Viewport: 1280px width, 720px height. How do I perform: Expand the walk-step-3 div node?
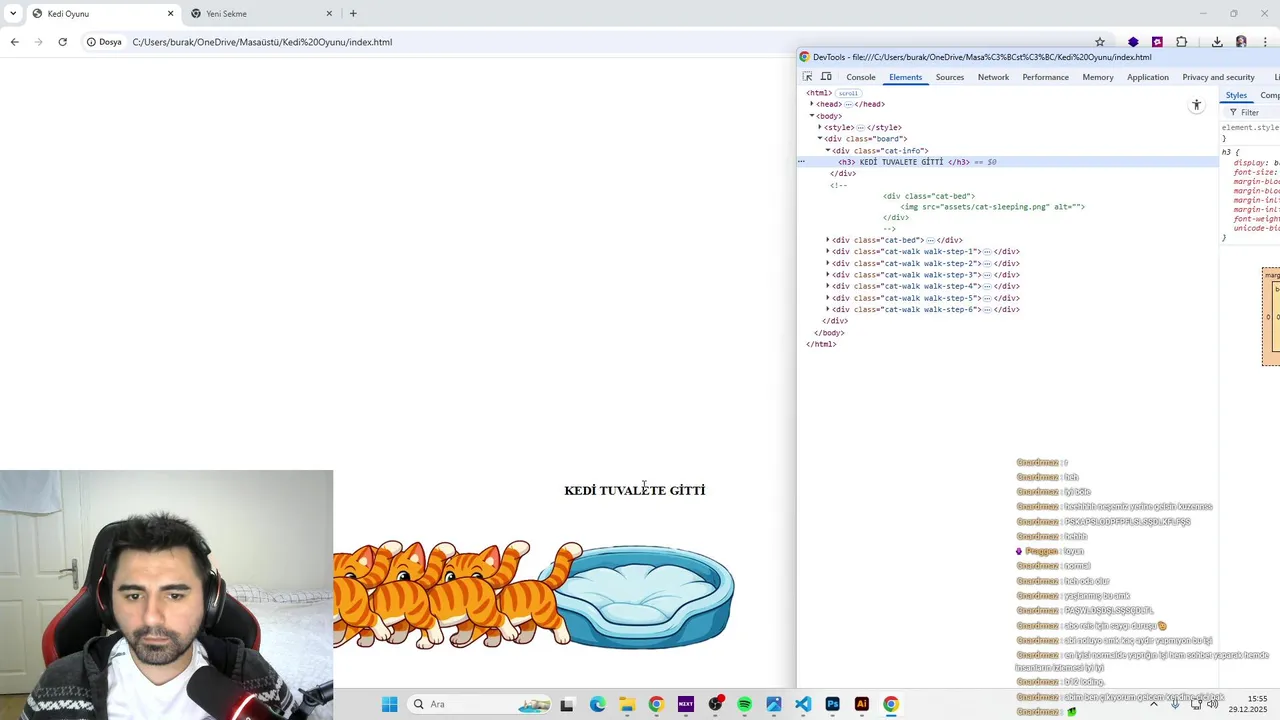[828, 274]
